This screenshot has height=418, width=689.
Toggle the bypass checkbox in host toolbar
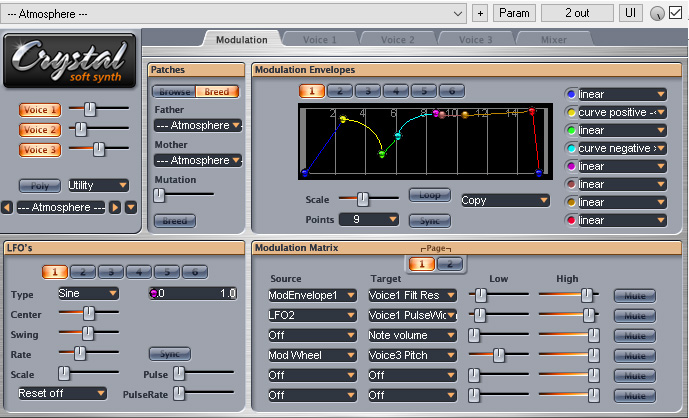[x=675, y=13]
